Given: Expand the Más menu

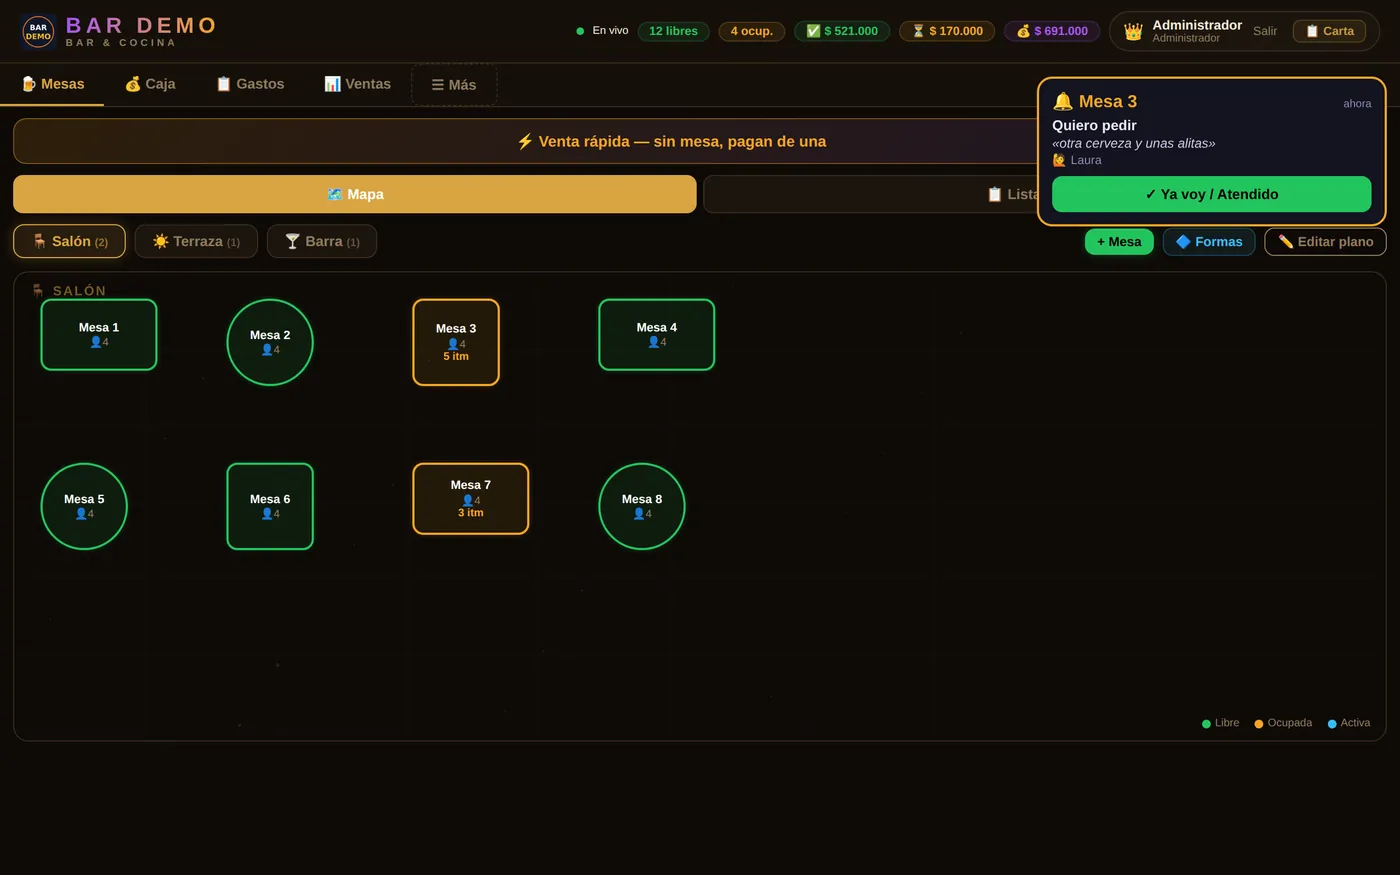Looking at the screenshot, I should [454, 85].
